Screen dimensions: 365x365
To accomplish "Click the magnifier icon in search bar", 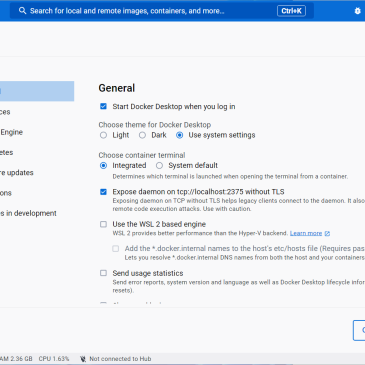I will (x=22, y=11).
